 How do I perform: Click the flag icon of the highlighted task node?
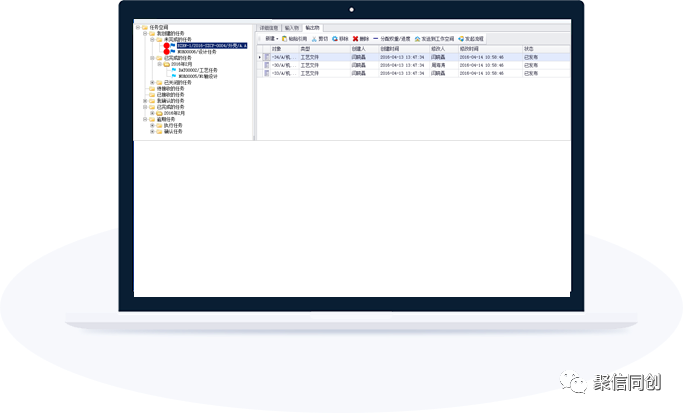[x=173, y=45]
